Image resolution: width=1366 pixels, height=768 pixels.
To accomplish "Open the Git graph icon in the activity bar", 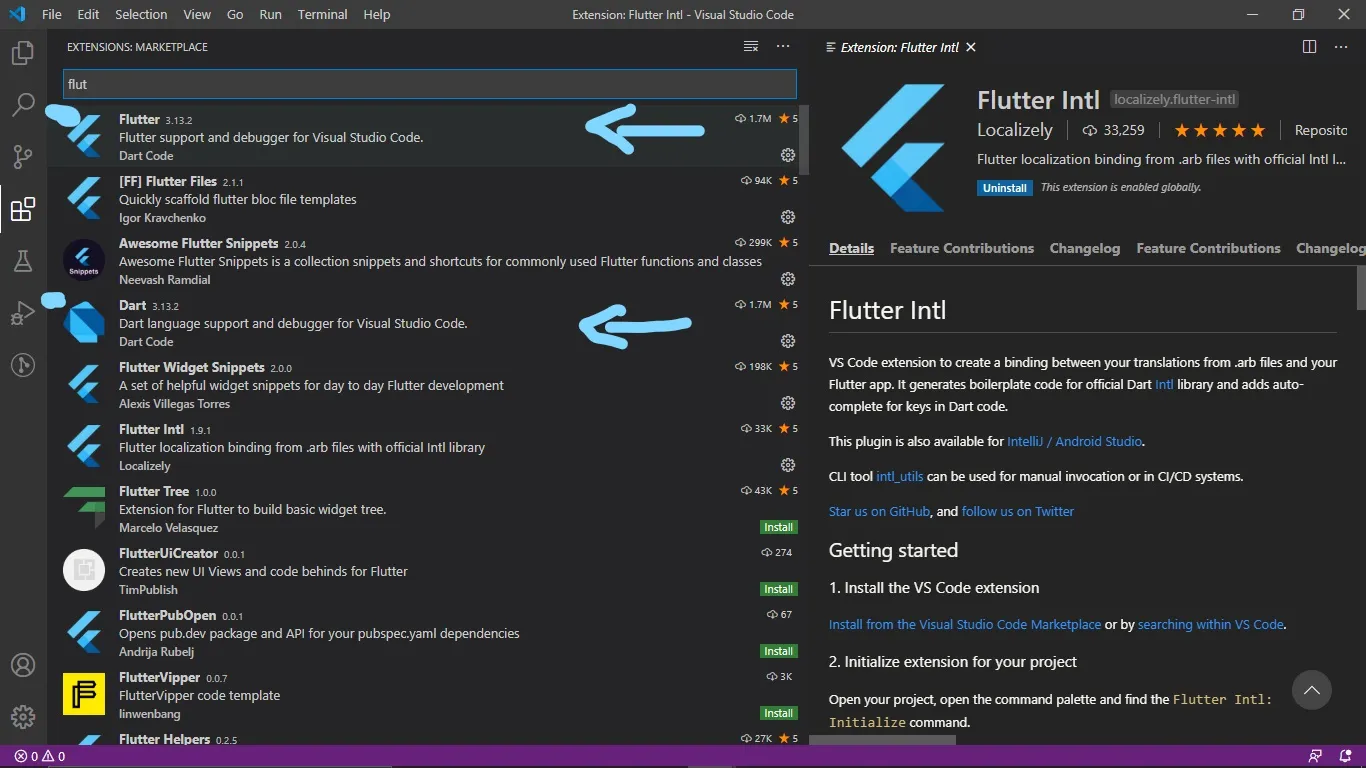I will (x=23, y=365).
